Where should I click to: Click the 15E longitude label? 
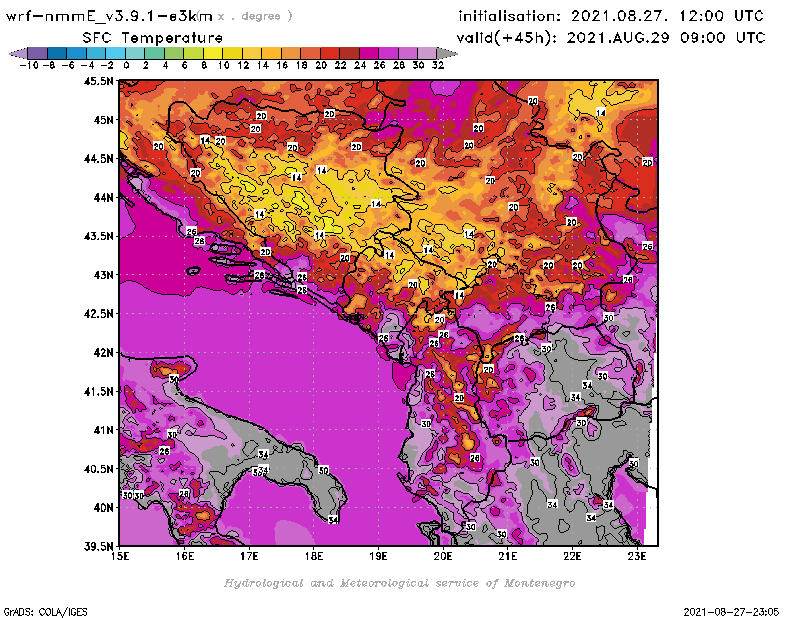(x=120, y=556)
